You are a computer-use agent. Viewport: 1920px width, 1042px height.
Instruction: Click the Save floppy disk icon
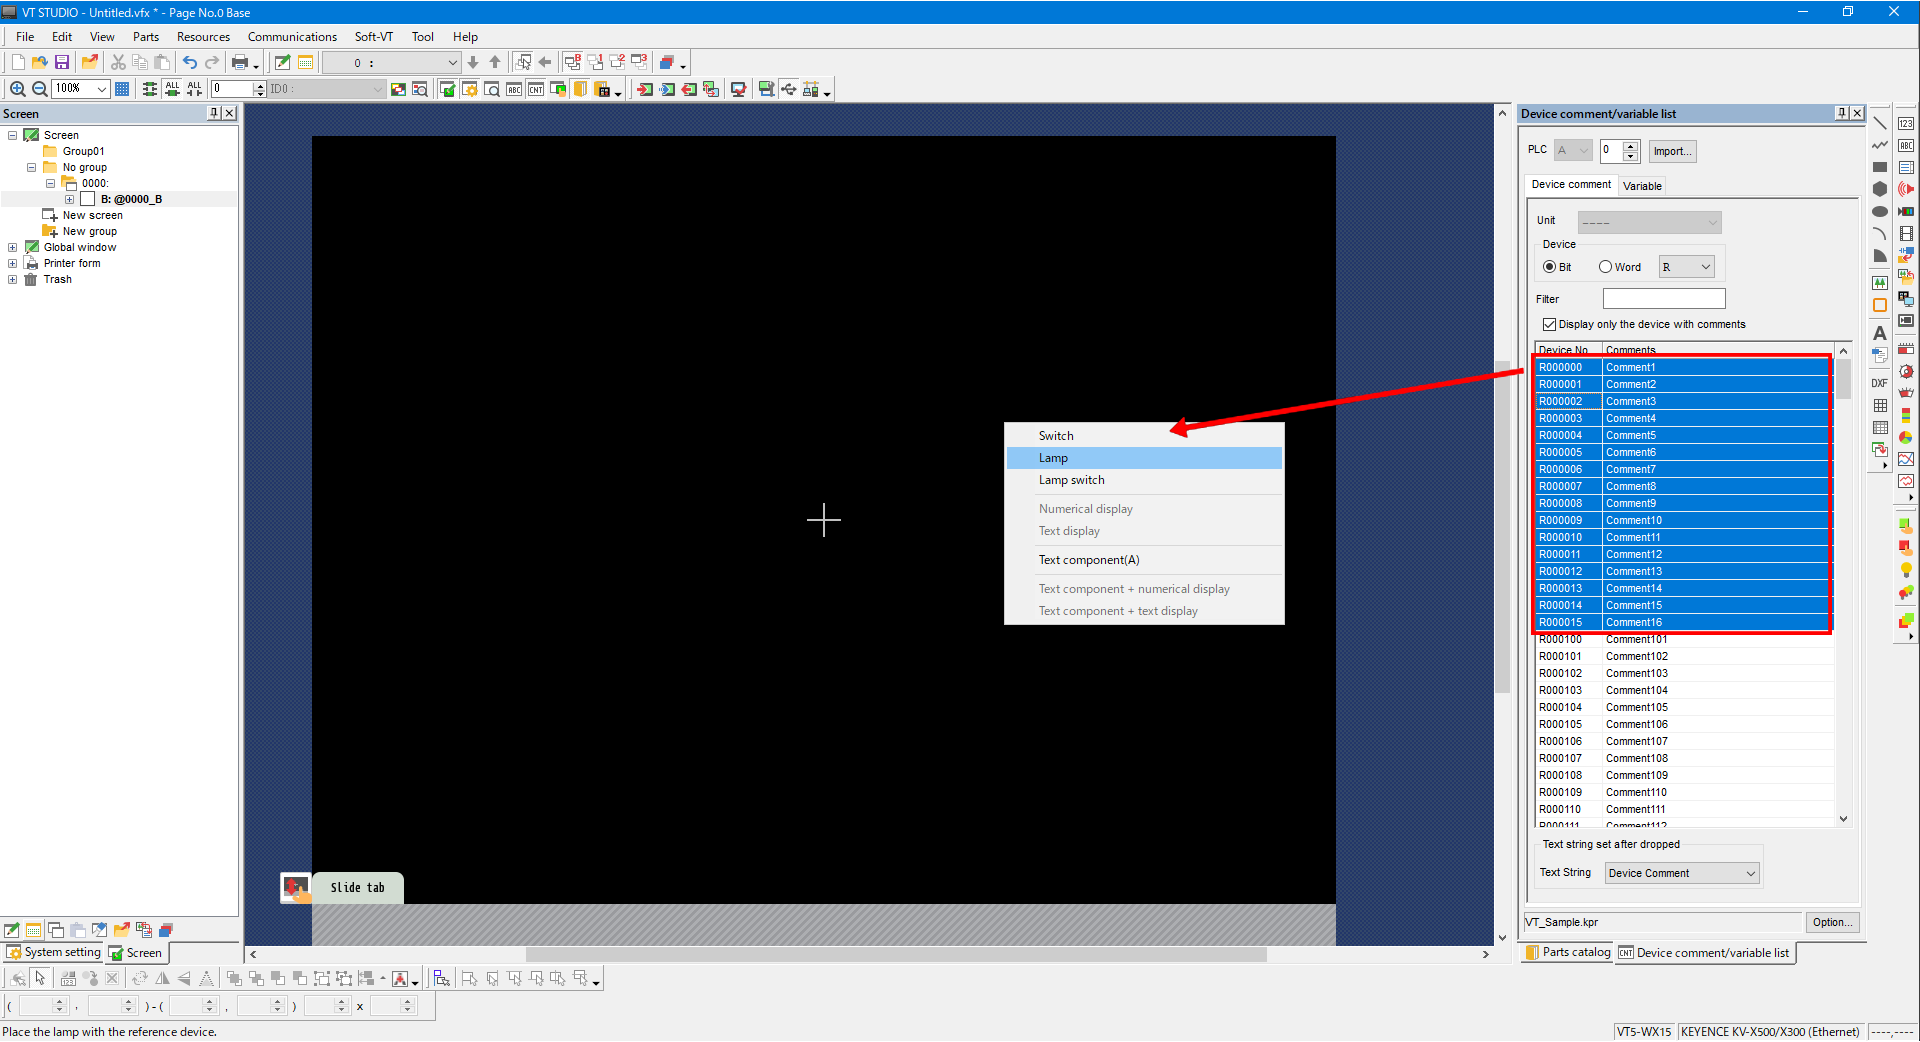62,62
